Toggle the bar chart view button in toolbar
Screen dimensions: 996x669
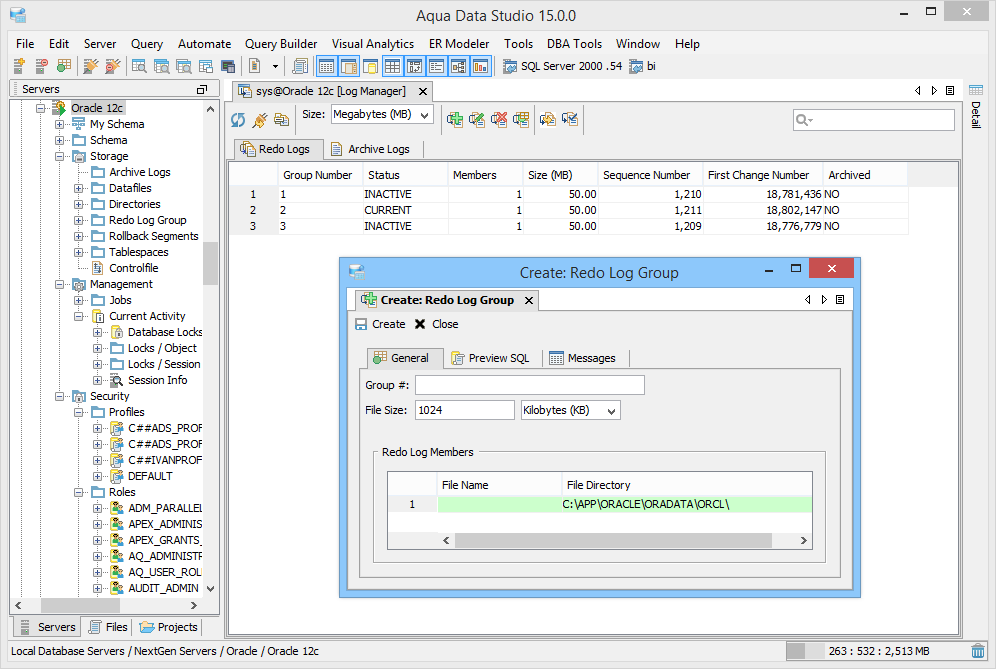[480, 66]
